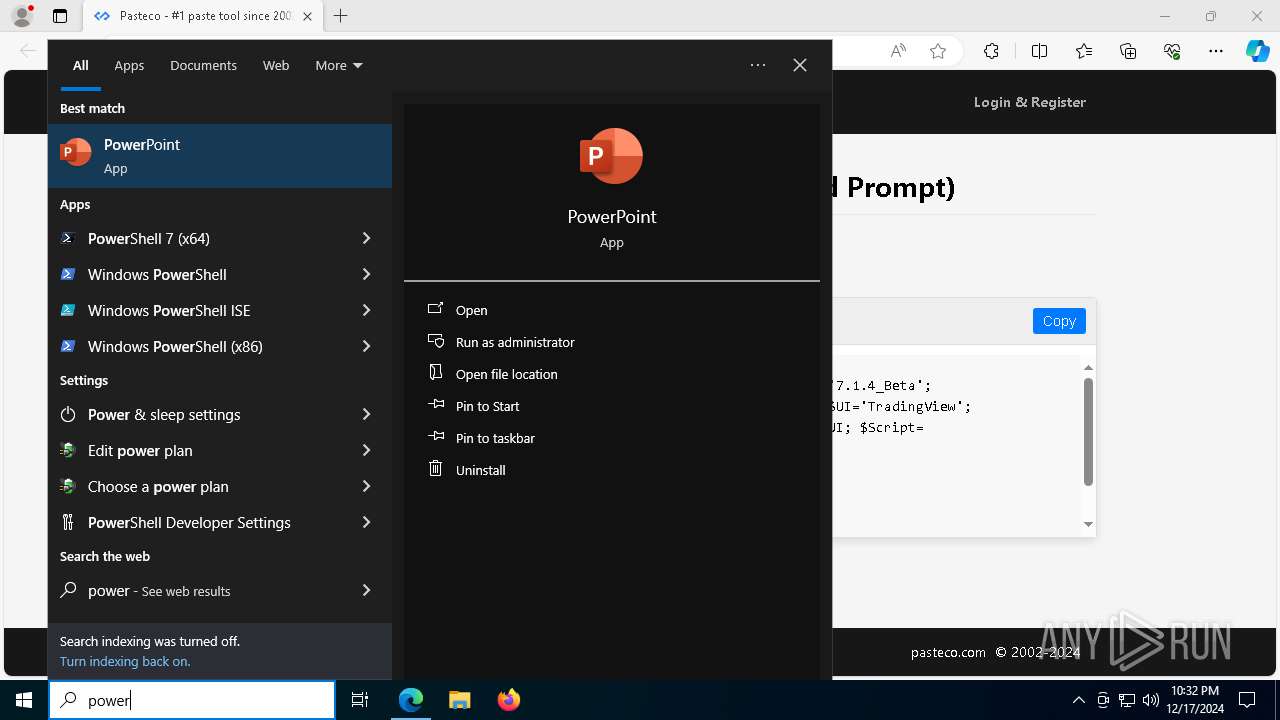Open Windows Start button
1280x720 pixels.
click(24, 700)
